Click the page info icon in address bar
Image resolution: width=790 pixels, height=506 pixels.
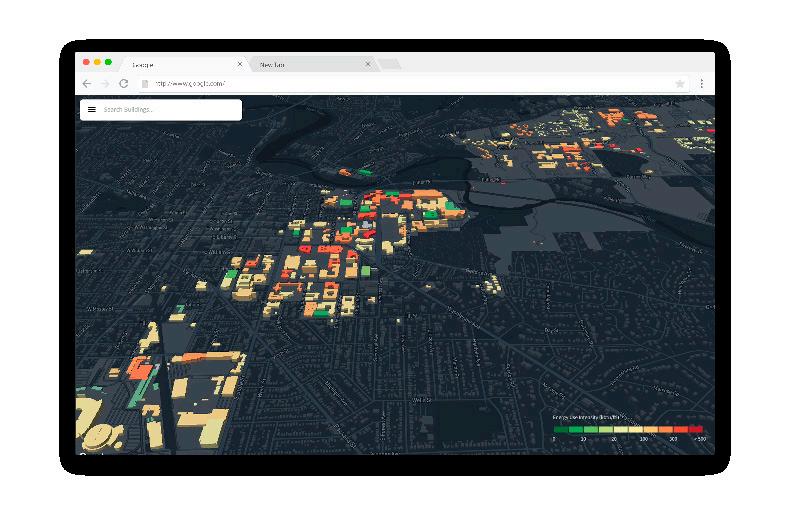click(x=145, y=84)
